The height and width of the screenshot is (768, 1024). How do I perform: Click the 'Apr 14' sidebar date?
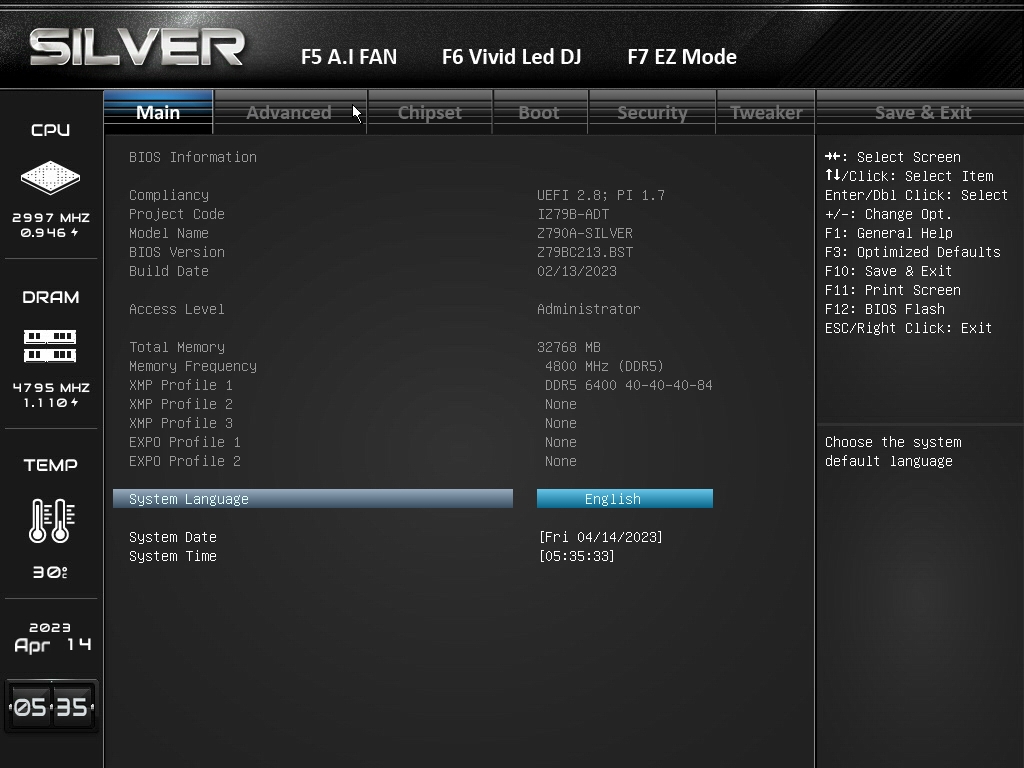(x=52, y=645)
